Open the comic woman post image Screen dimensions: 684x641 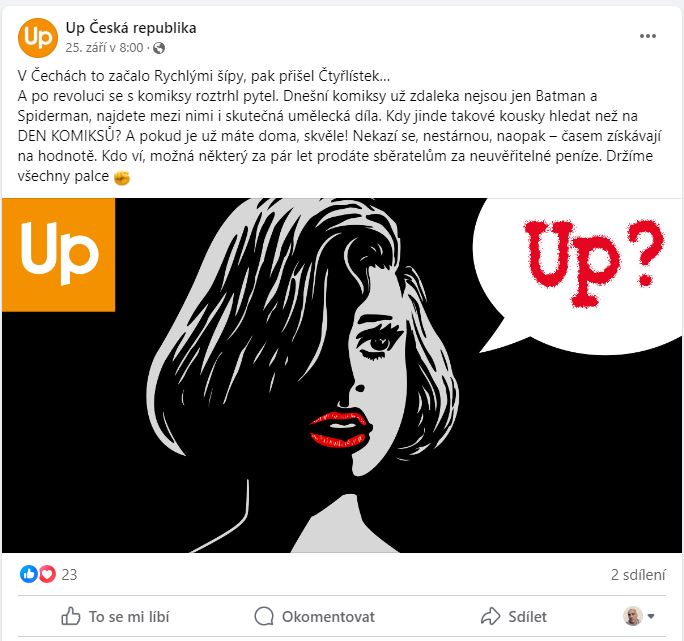pos(342,375)
